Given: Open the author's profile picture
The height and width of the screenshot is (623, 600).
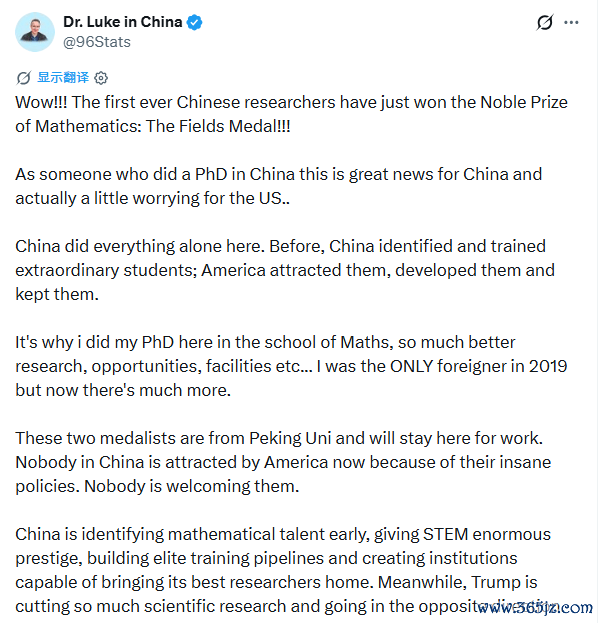Looking at the screenshot, I should pyautogui.click(x=35, y=32).
